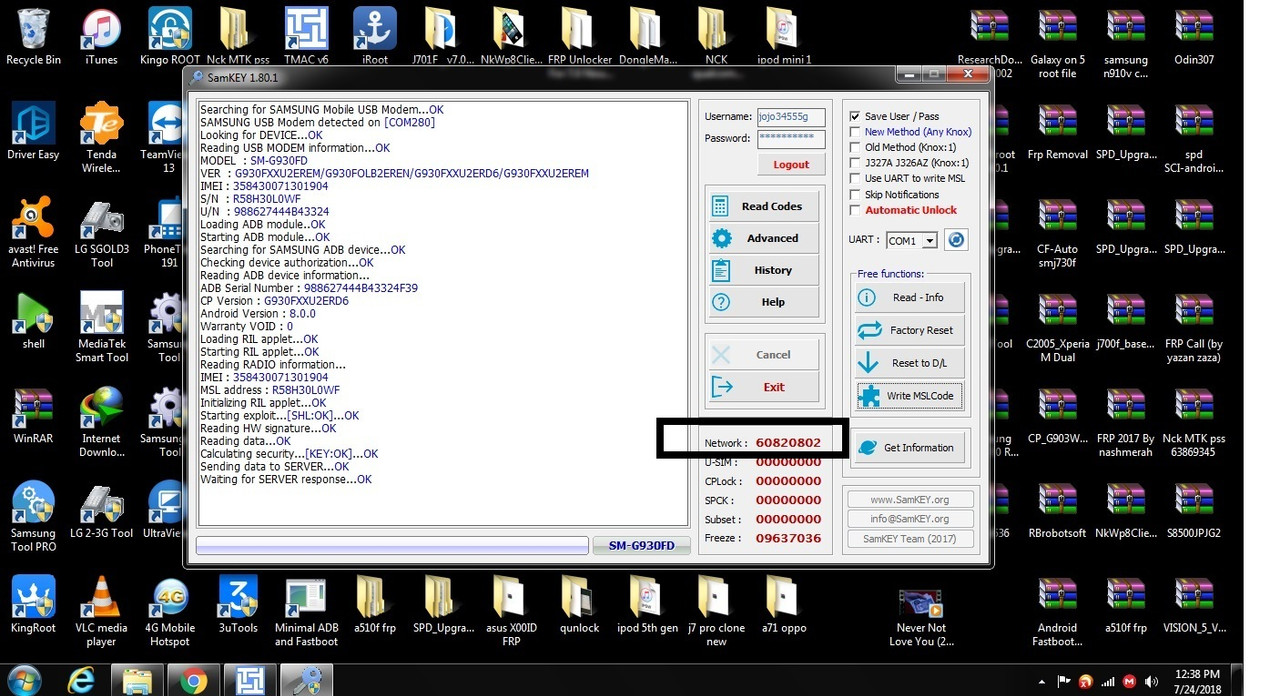
Task: Toggle the Save User / Pass checkbox
Action: (x=855, y=116)
